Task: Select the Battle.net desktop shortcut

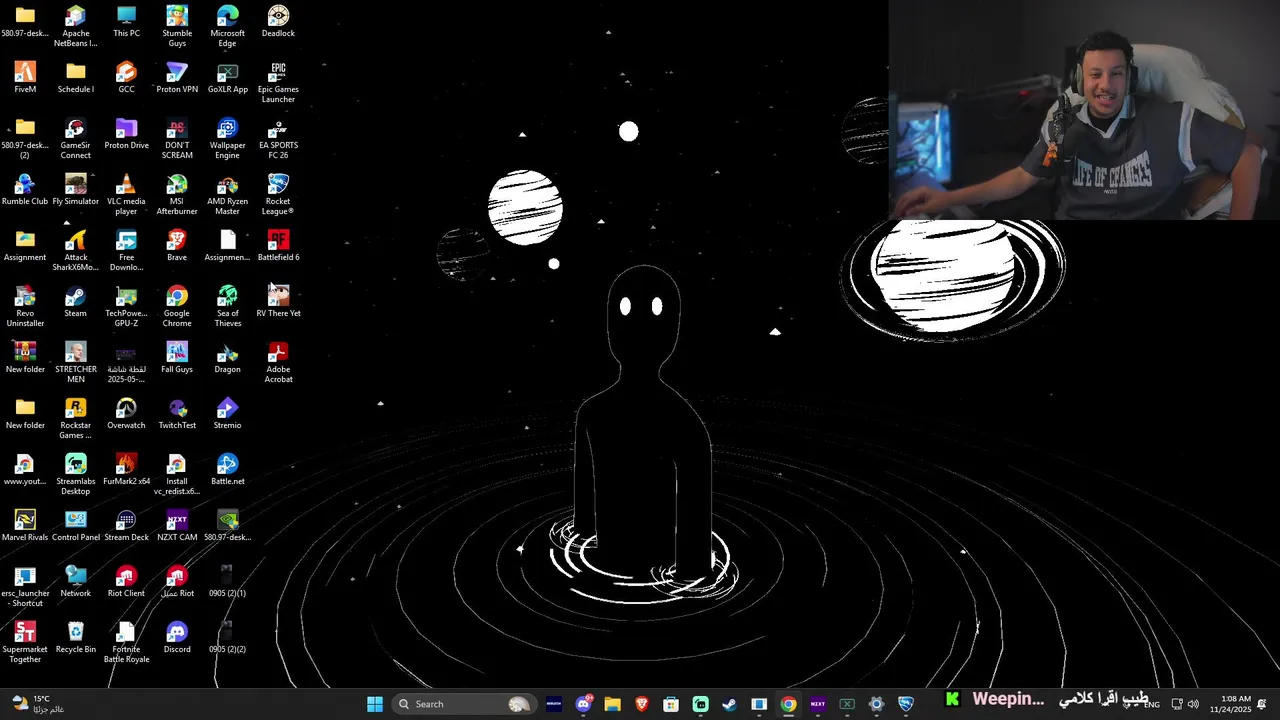Action: (227, 469)
